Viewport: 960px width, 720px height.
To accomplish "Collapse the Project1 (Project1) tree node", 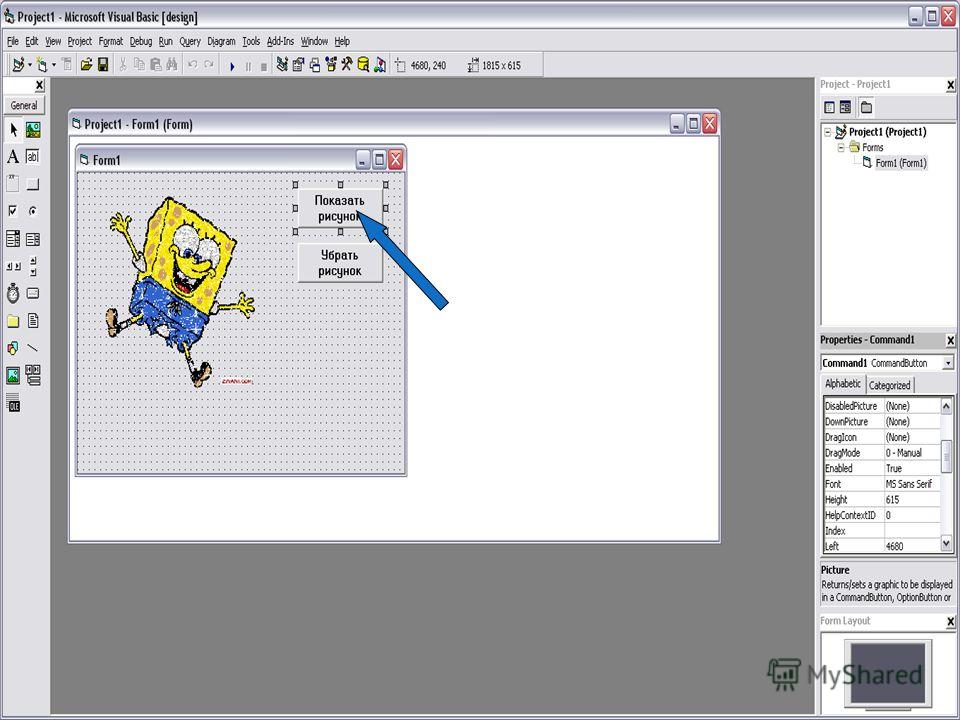I will tap(828, 132).
